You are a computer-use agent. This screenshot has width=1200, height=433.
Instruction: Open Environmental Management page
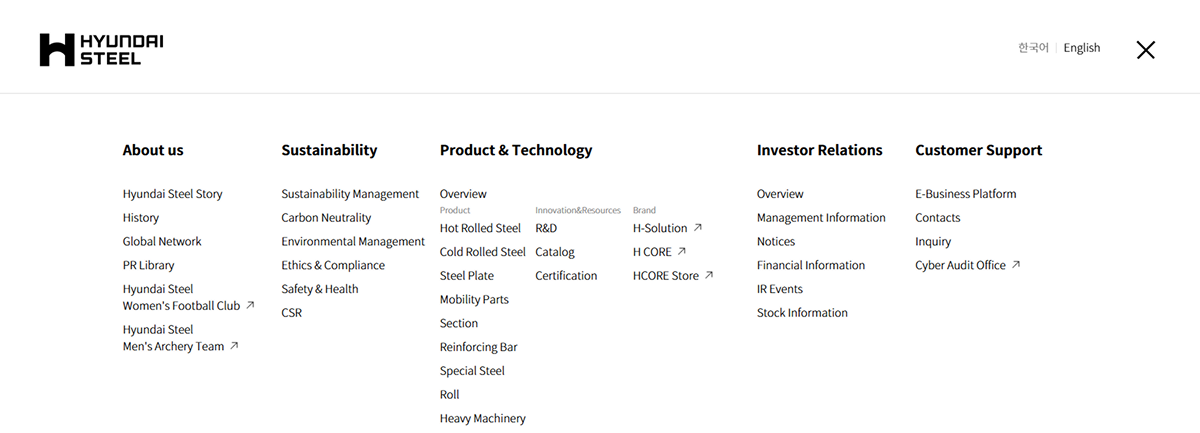click(353, 242)
